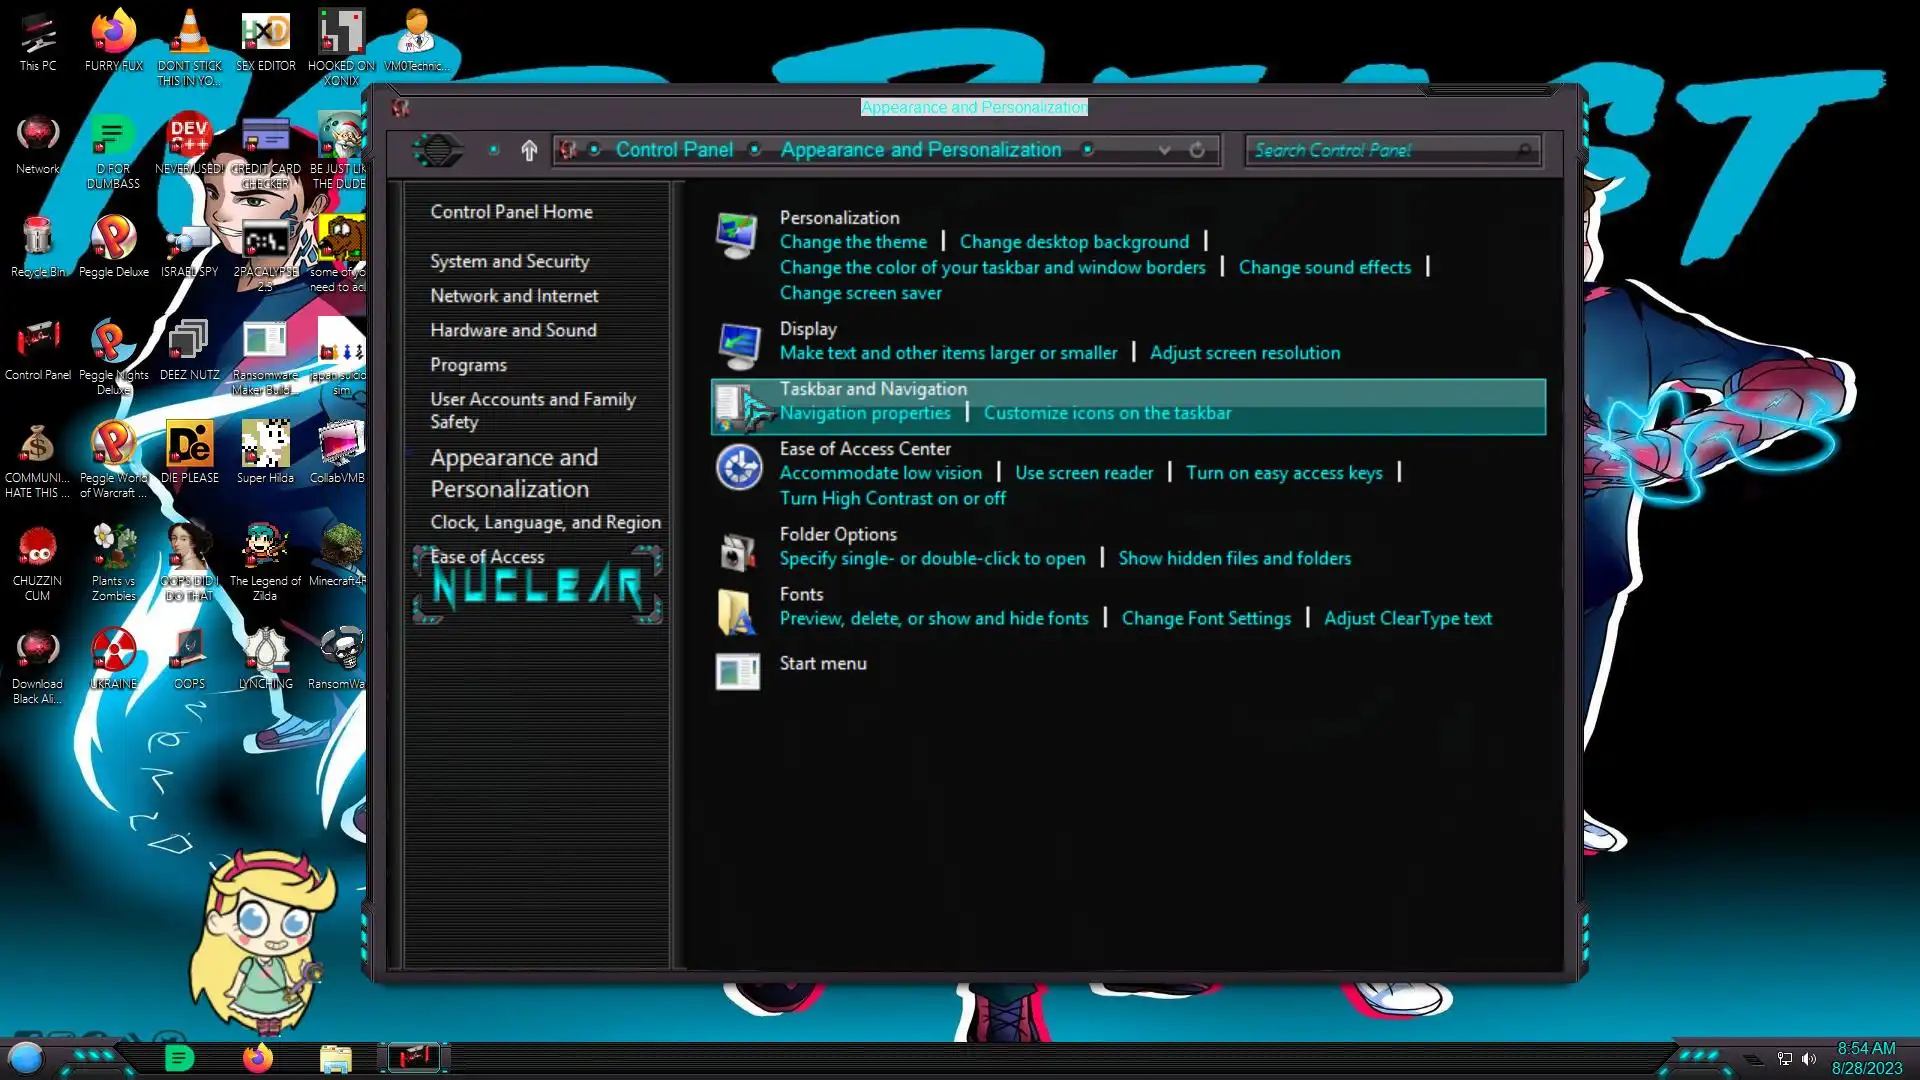The height and width of the screenshot is (1080, 1920).
Task: Click the Folder Options icon
Action: pos(738,552)
